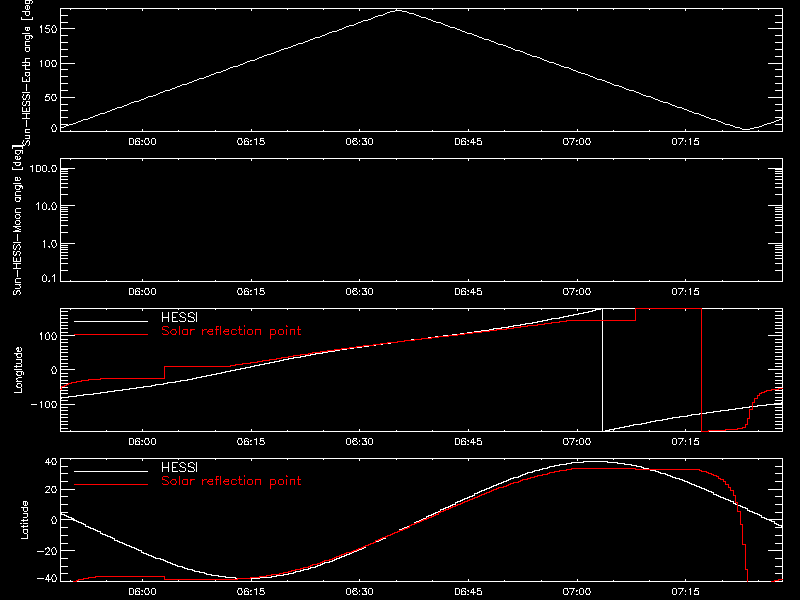Image resolution: width=800 pixels, height=600 pixels.
Task: Click the 100 tick on Earth angle axis
Action: click(x=48, y=64)
